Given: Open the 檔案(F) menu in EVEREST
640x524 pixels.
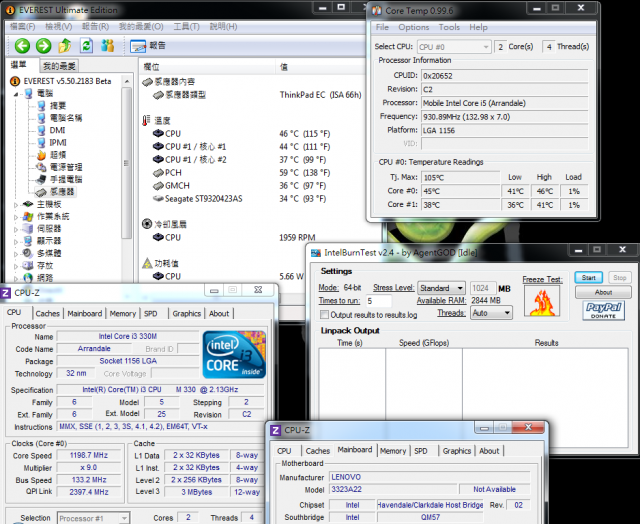Looking at the screenshot, I should click(x=22, y=27).
